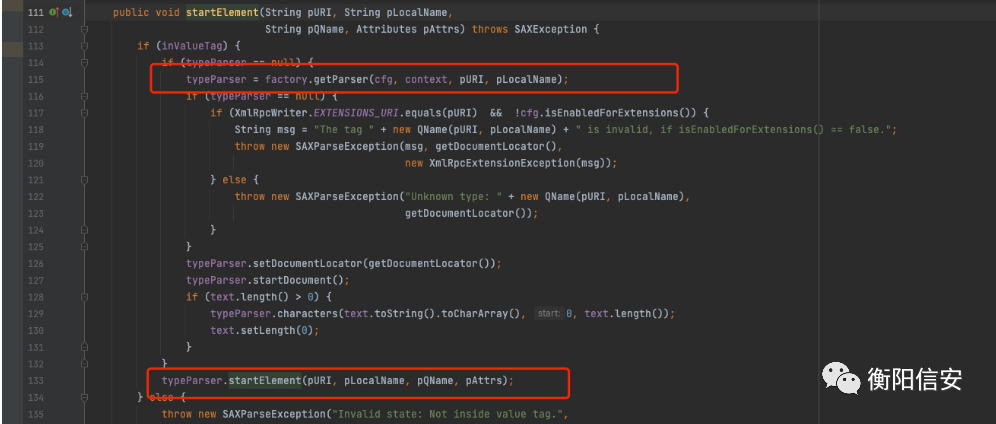Click line number 120 in the gutter
Image resolution: width=996 pixels, height=424 pixels.
36,163
